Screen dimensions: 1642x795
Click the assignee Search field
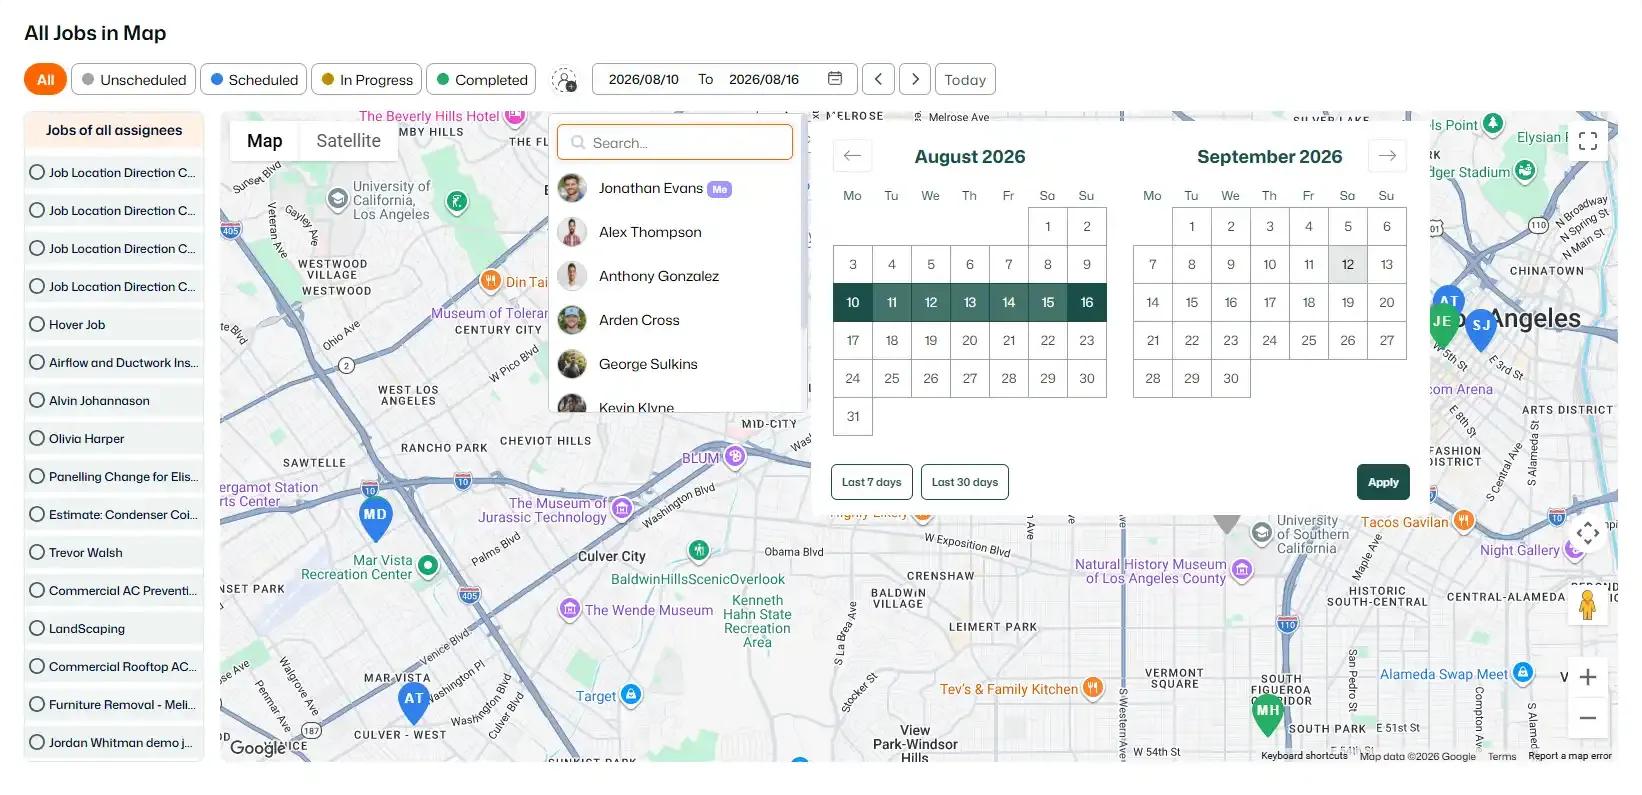(675, 143)
